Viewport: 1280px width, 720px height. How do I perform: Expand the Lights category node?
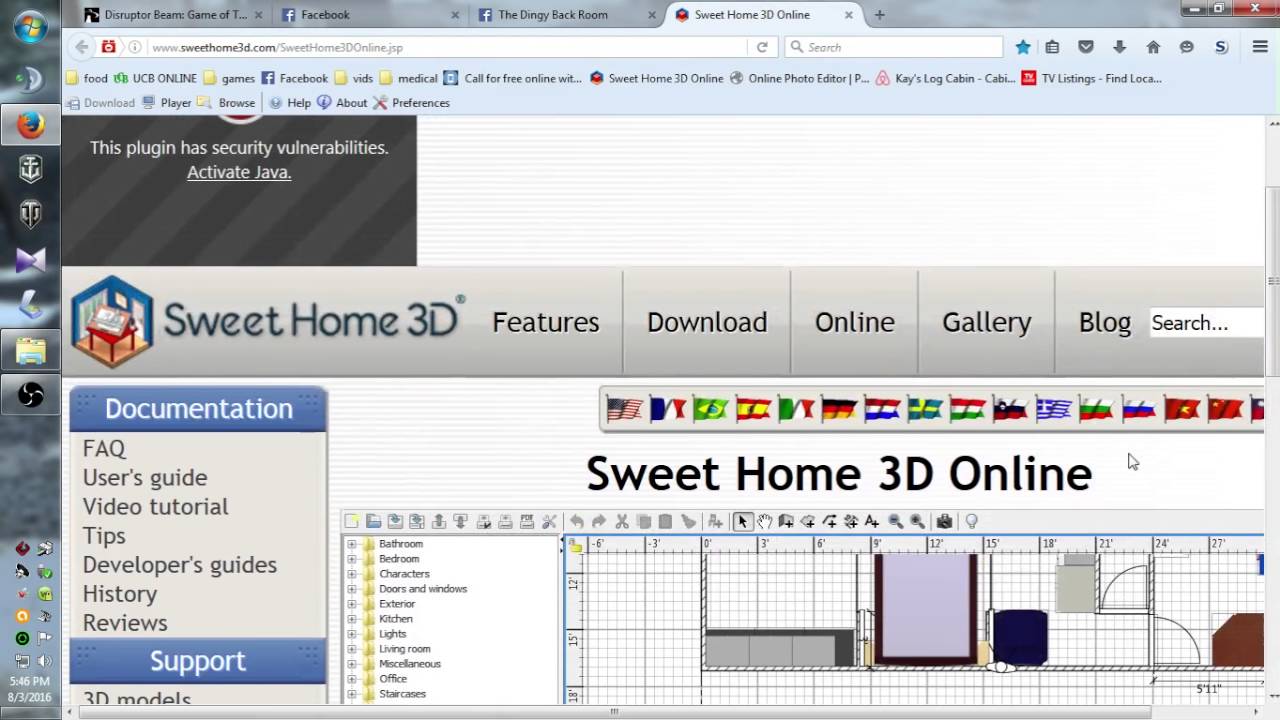point(351,634)
